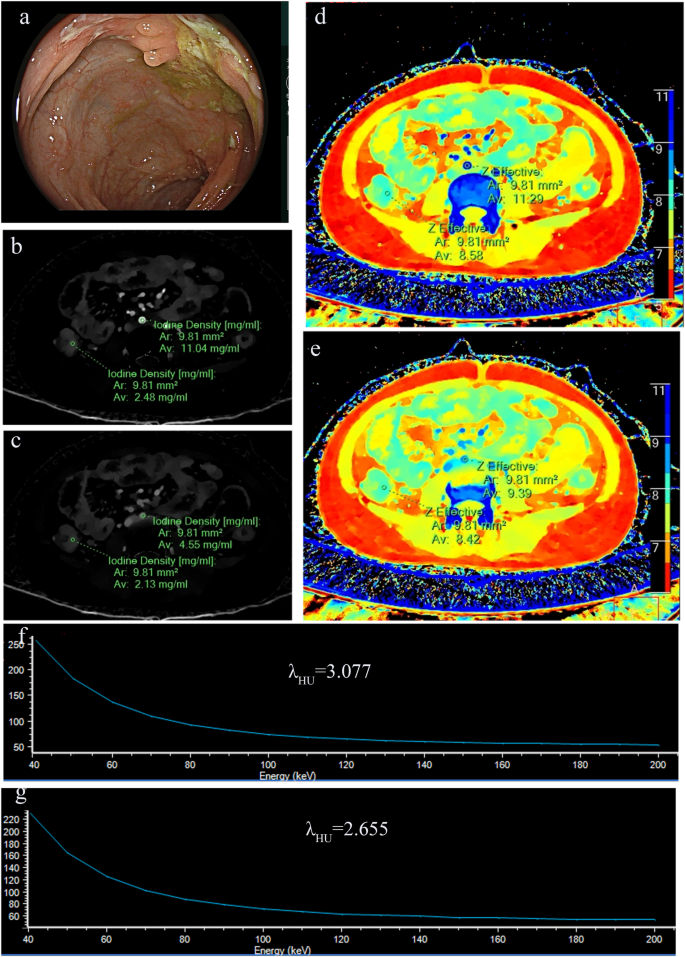This screenshot has height=957, width=685.
Task: Click the '200' x-axis tick in panel g
Action: (x=653, y=938)
